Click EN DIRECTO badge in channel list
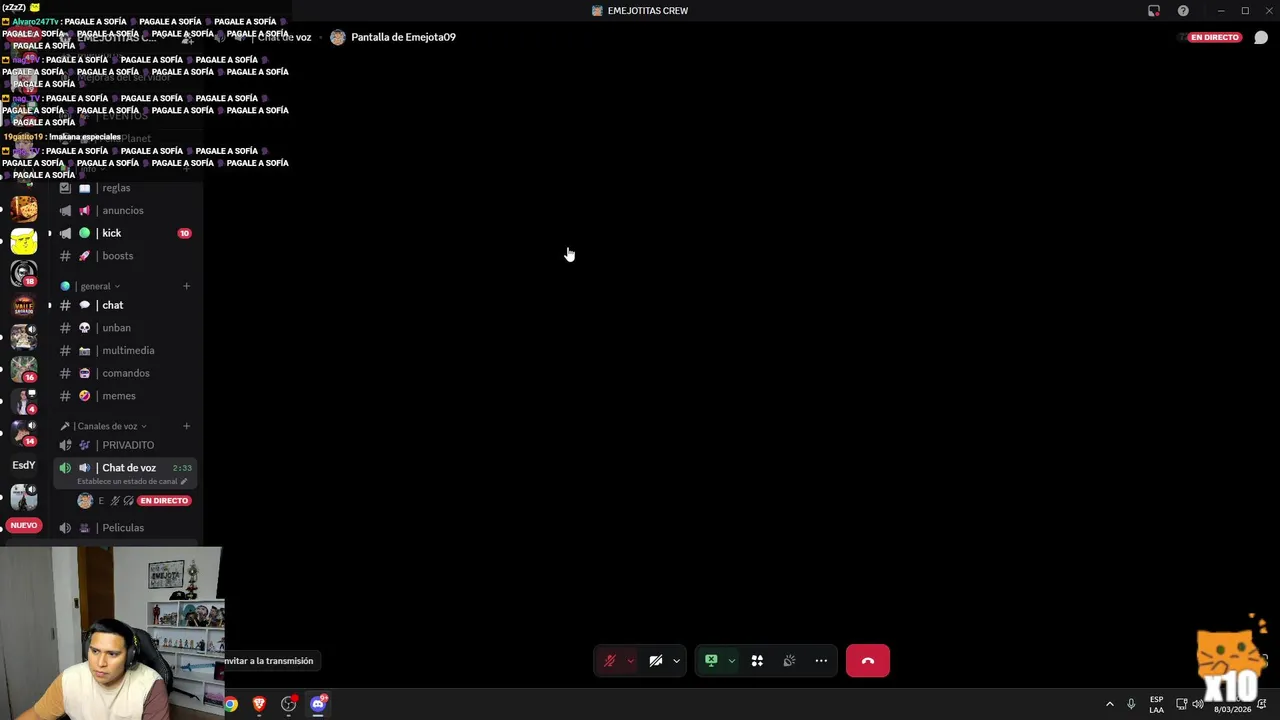1280x720 pixels. (x=164, y=501)
